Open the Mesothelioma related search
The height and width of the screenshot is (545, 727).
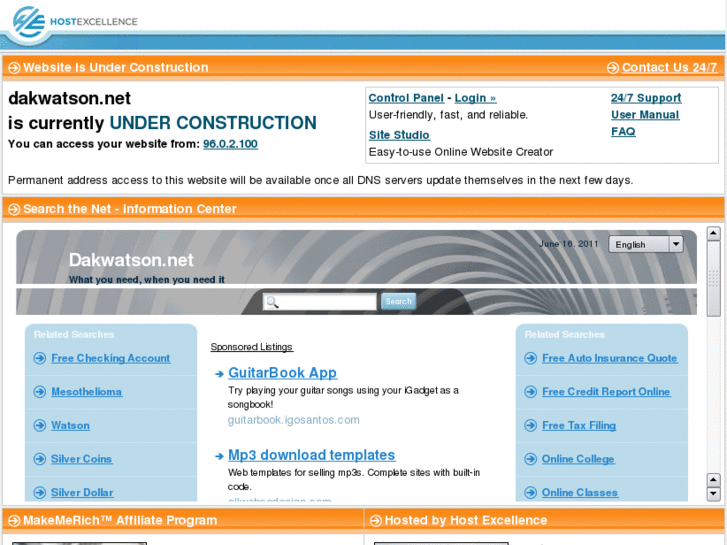87,392
